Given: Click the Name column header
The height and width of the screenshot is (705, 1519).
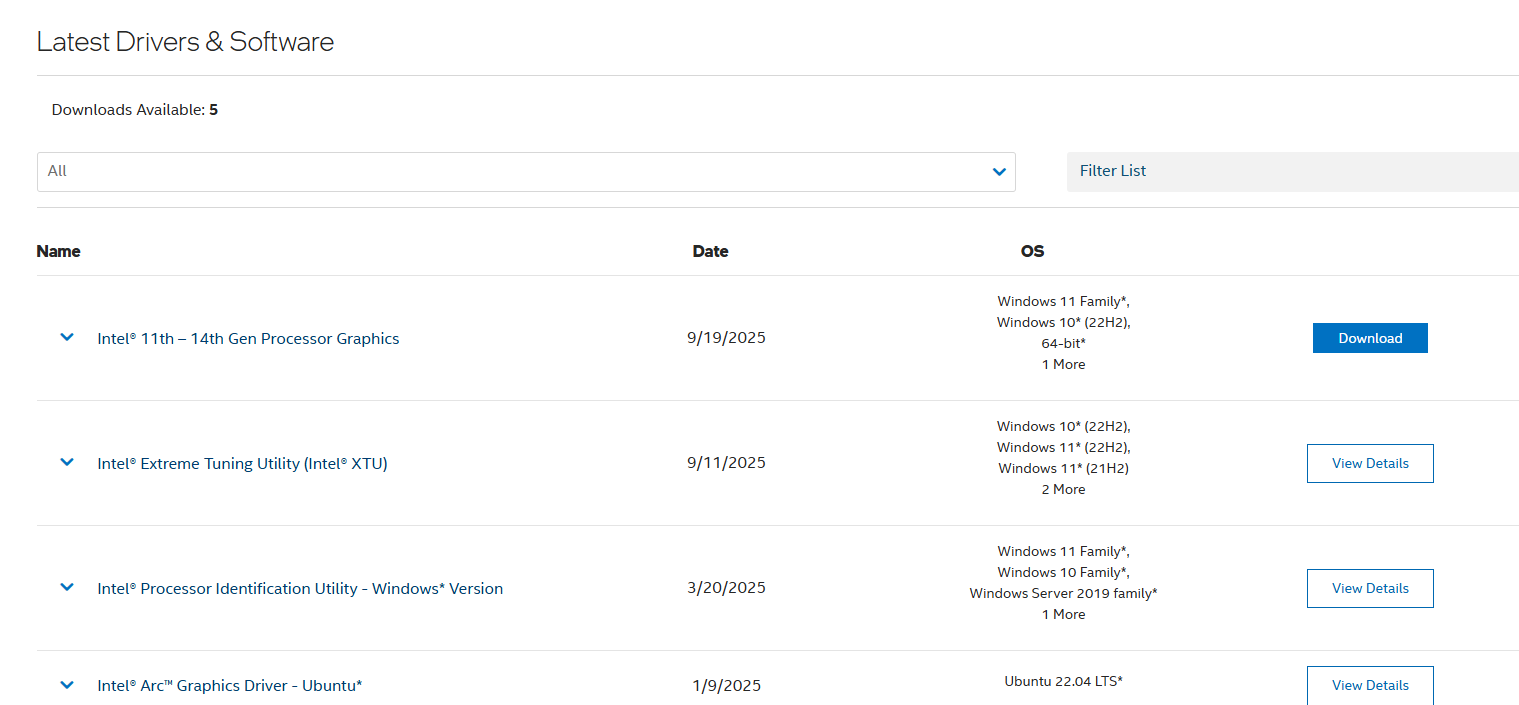Looking at the screenshot, I should (58, 251).
